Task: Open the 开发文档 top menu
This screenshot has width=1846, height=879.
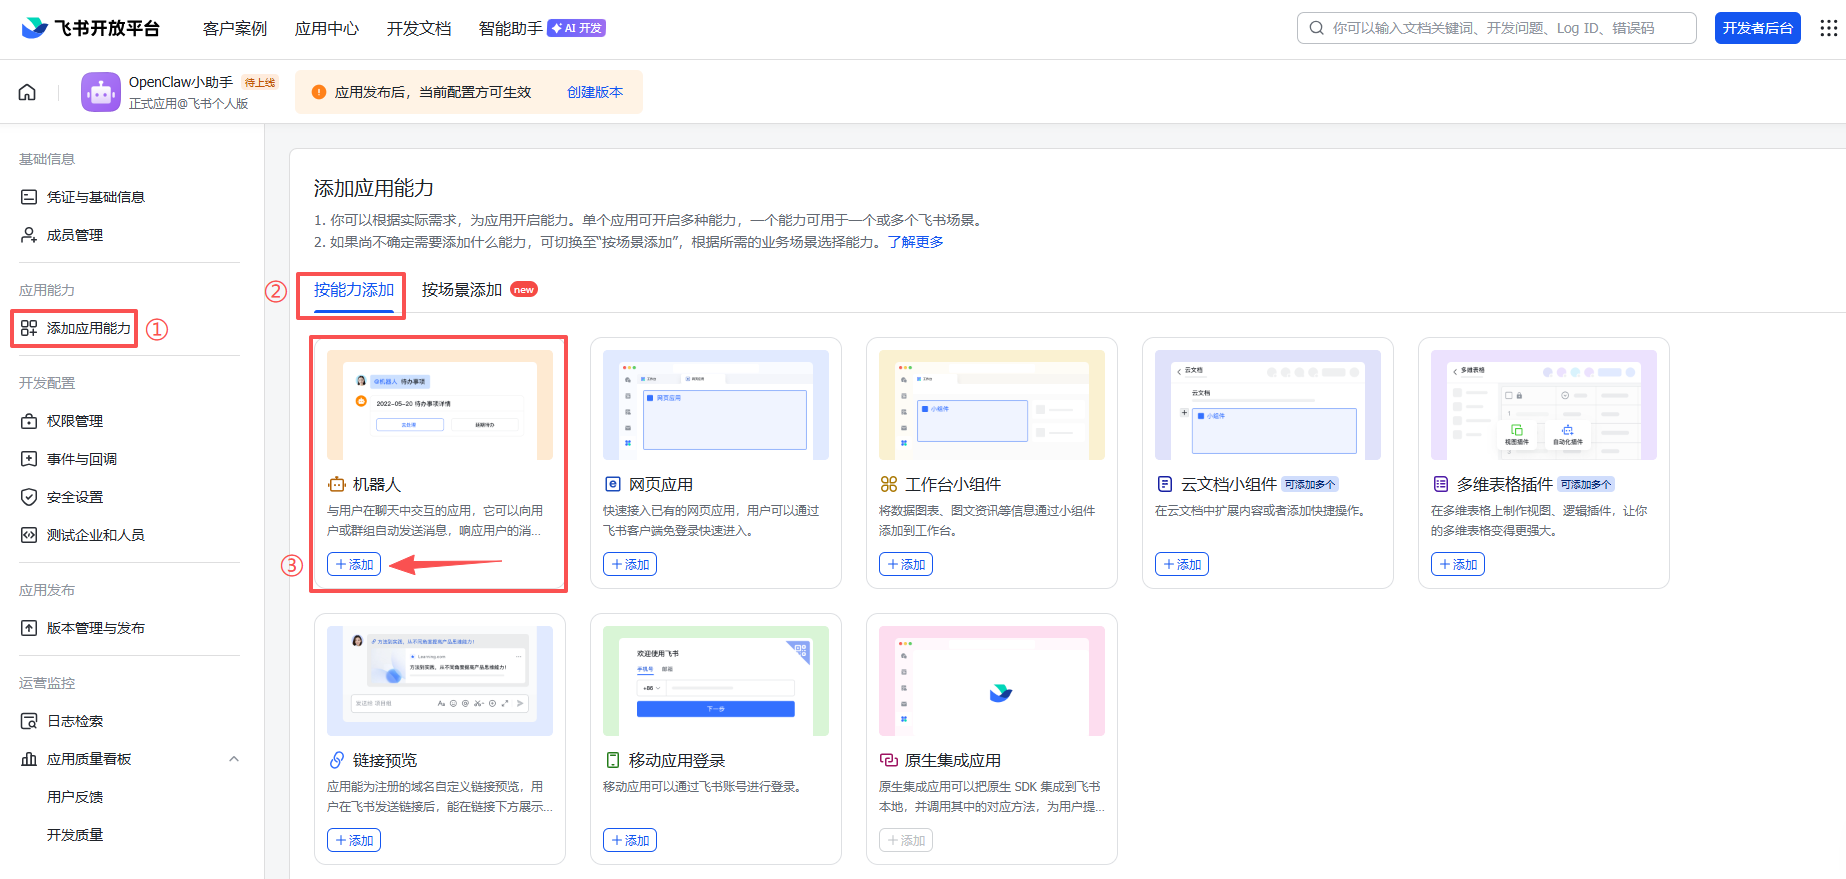Action: 419,28
